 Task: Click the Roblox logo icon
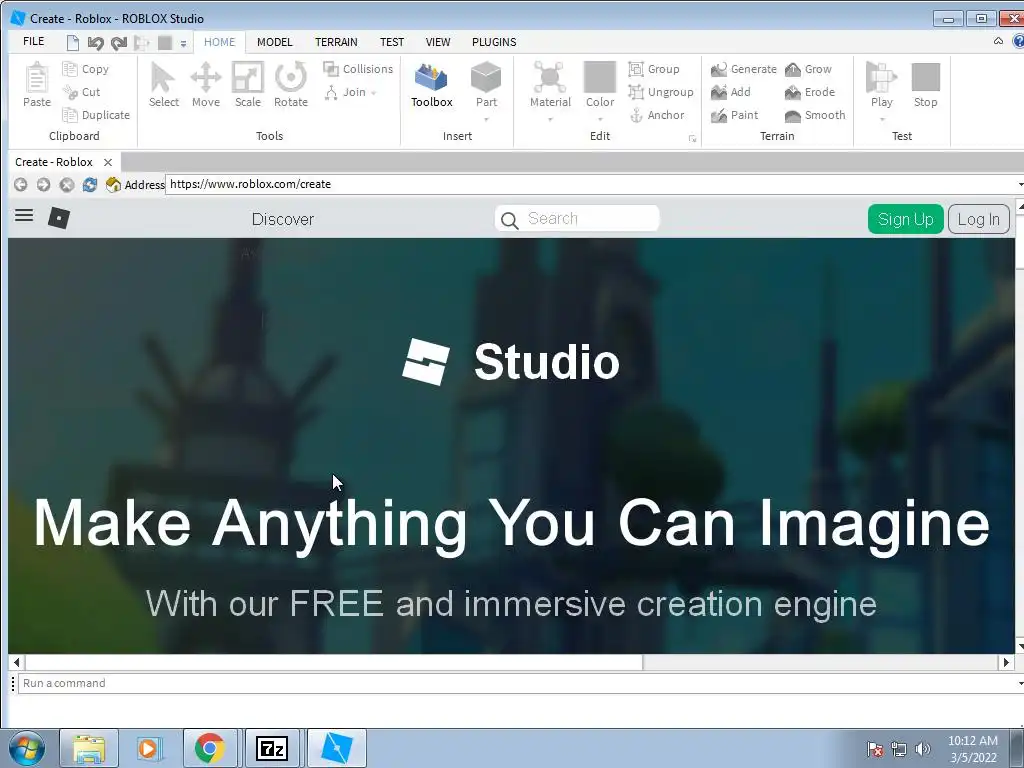(x=59, y=217)
